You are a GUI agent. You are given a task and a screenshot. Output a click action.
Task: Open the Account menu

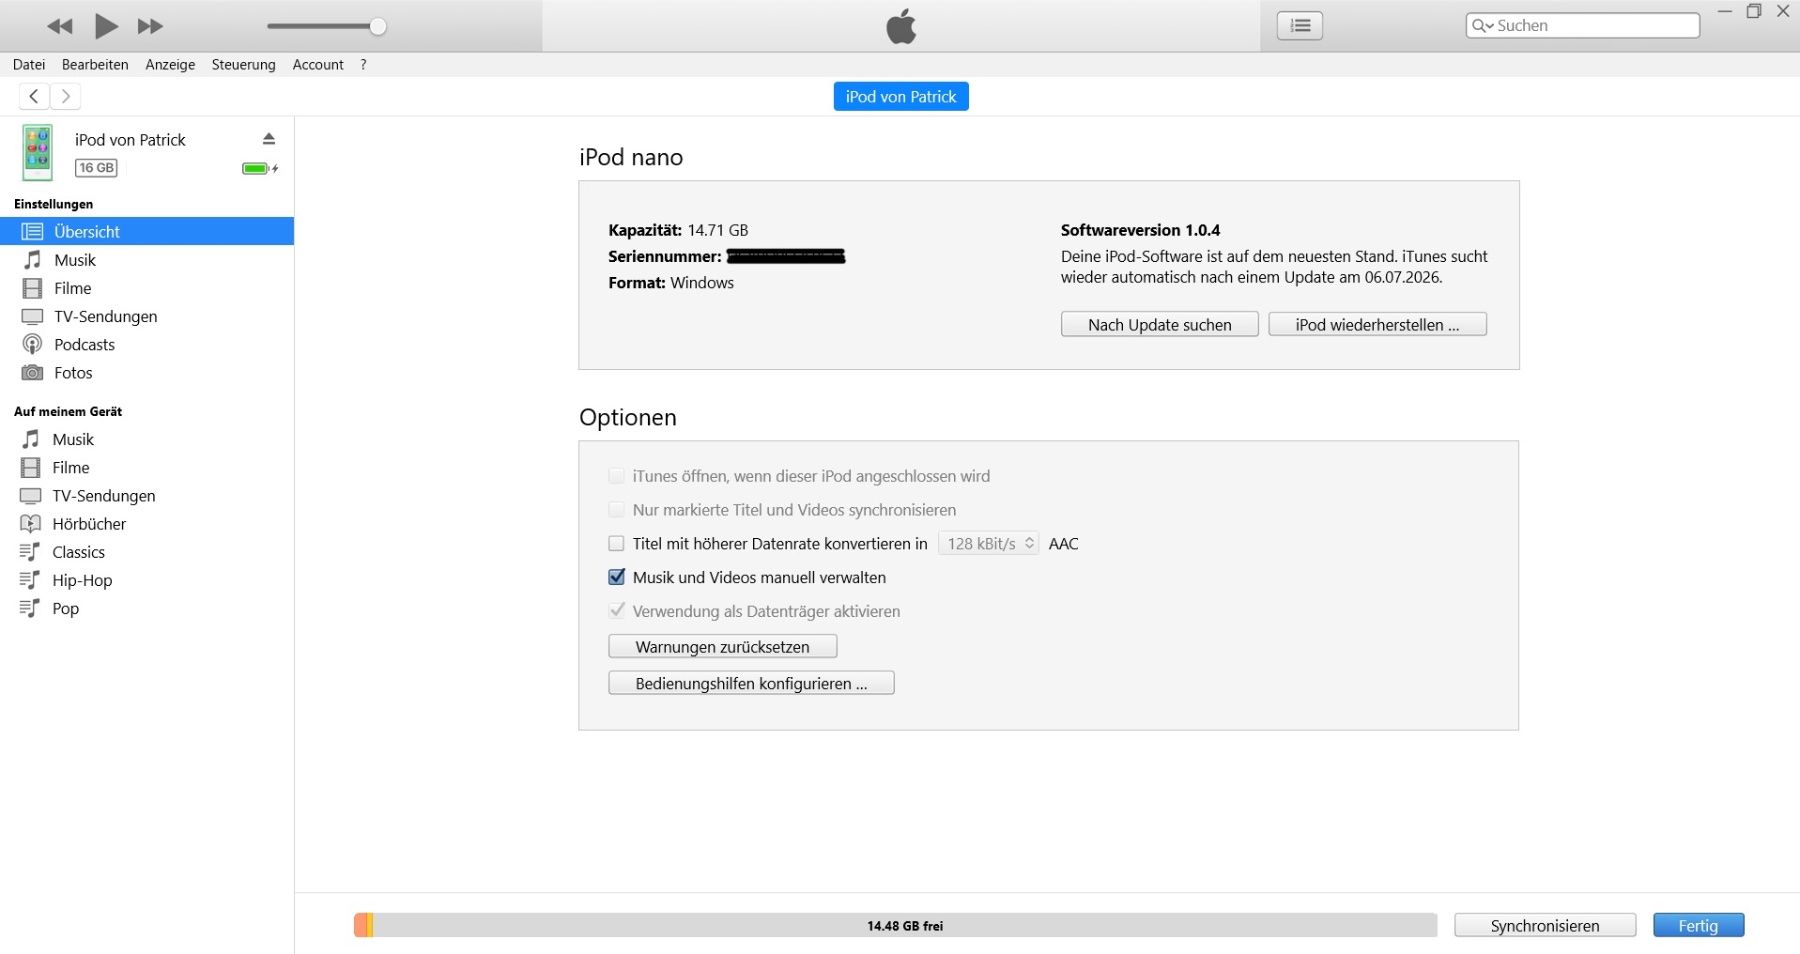coord(318,64)
